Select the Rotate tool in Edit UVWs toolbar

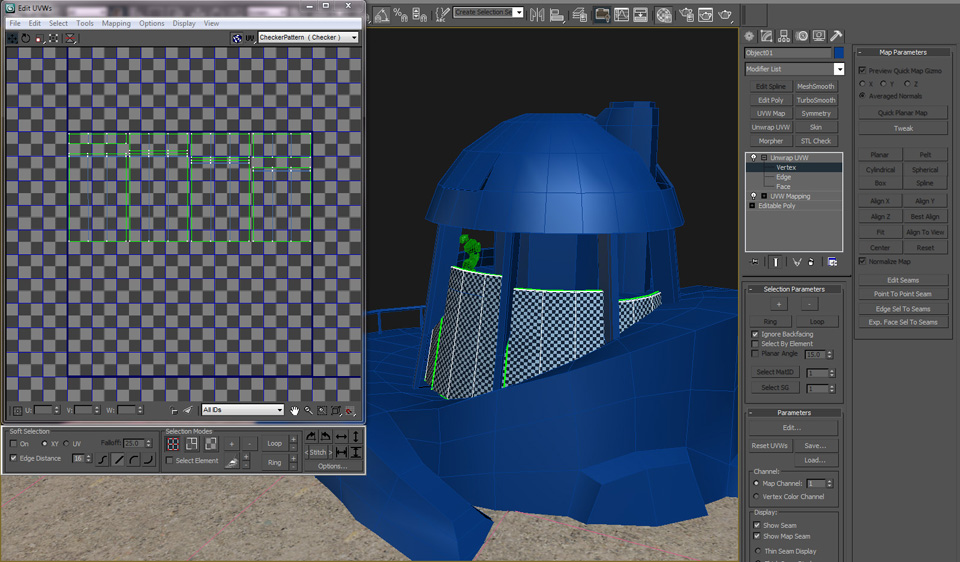[26, 38]
